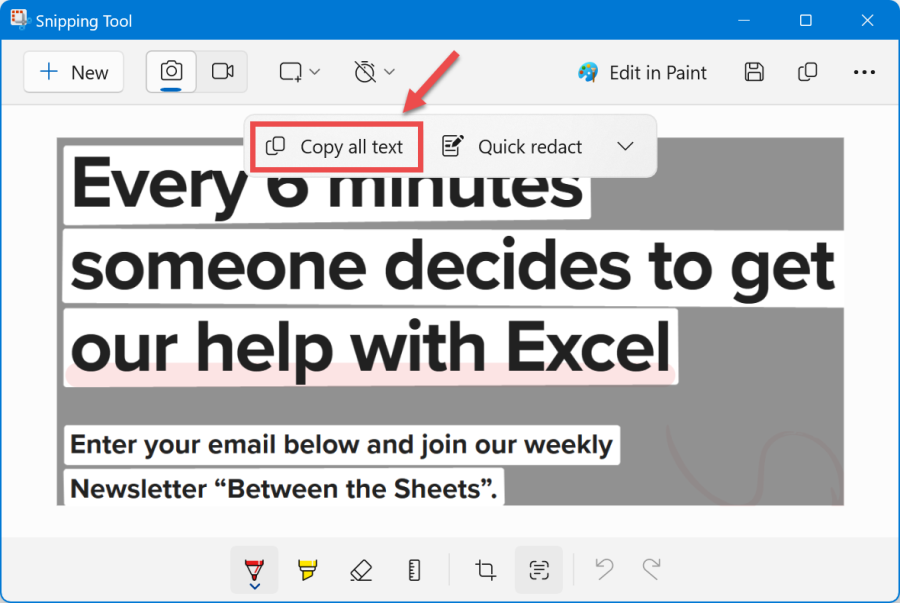Screen dimensions: 900x603
Task: Select the Image crop tool
Action: (x=486, y=570)
